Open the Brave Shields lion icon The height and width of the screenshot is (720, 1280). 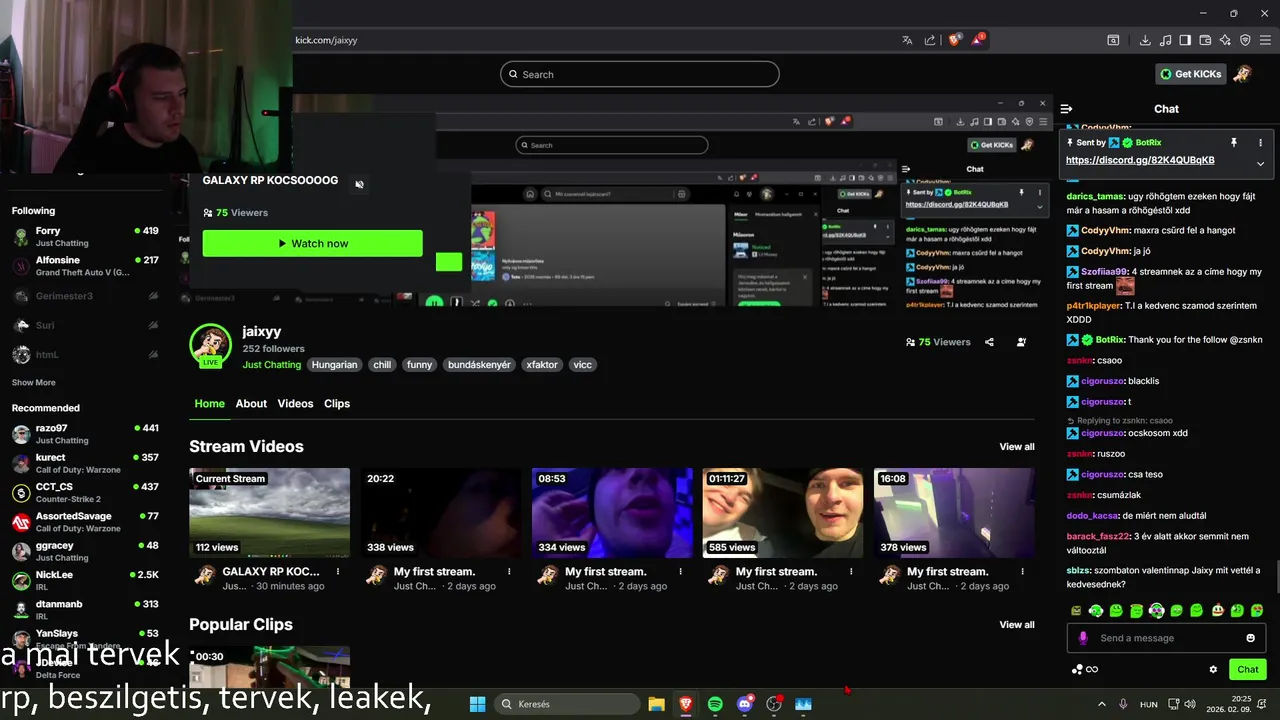[955, 40]
